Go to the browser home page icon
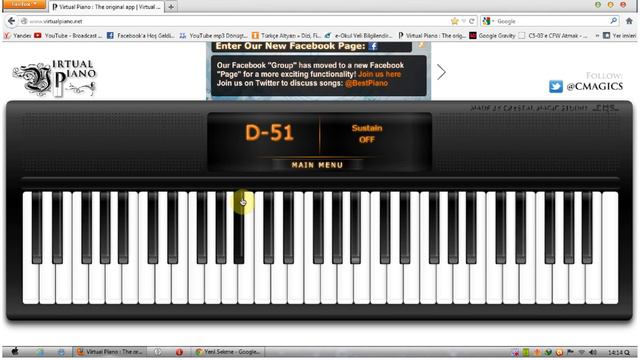 click(629, 21)
